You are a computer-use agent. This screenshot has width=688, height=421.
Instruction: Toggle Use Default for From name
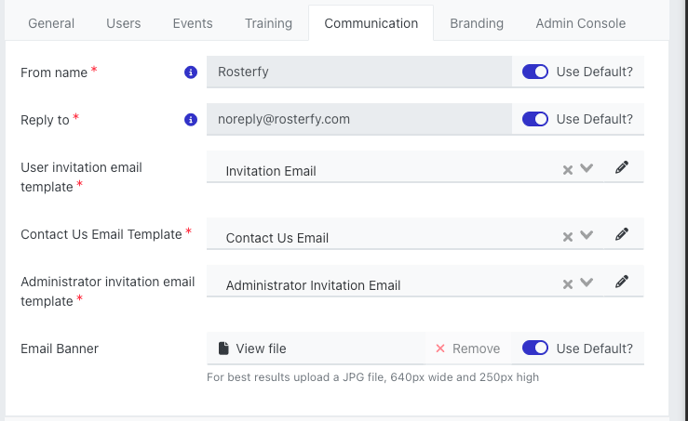pos(535,72)
